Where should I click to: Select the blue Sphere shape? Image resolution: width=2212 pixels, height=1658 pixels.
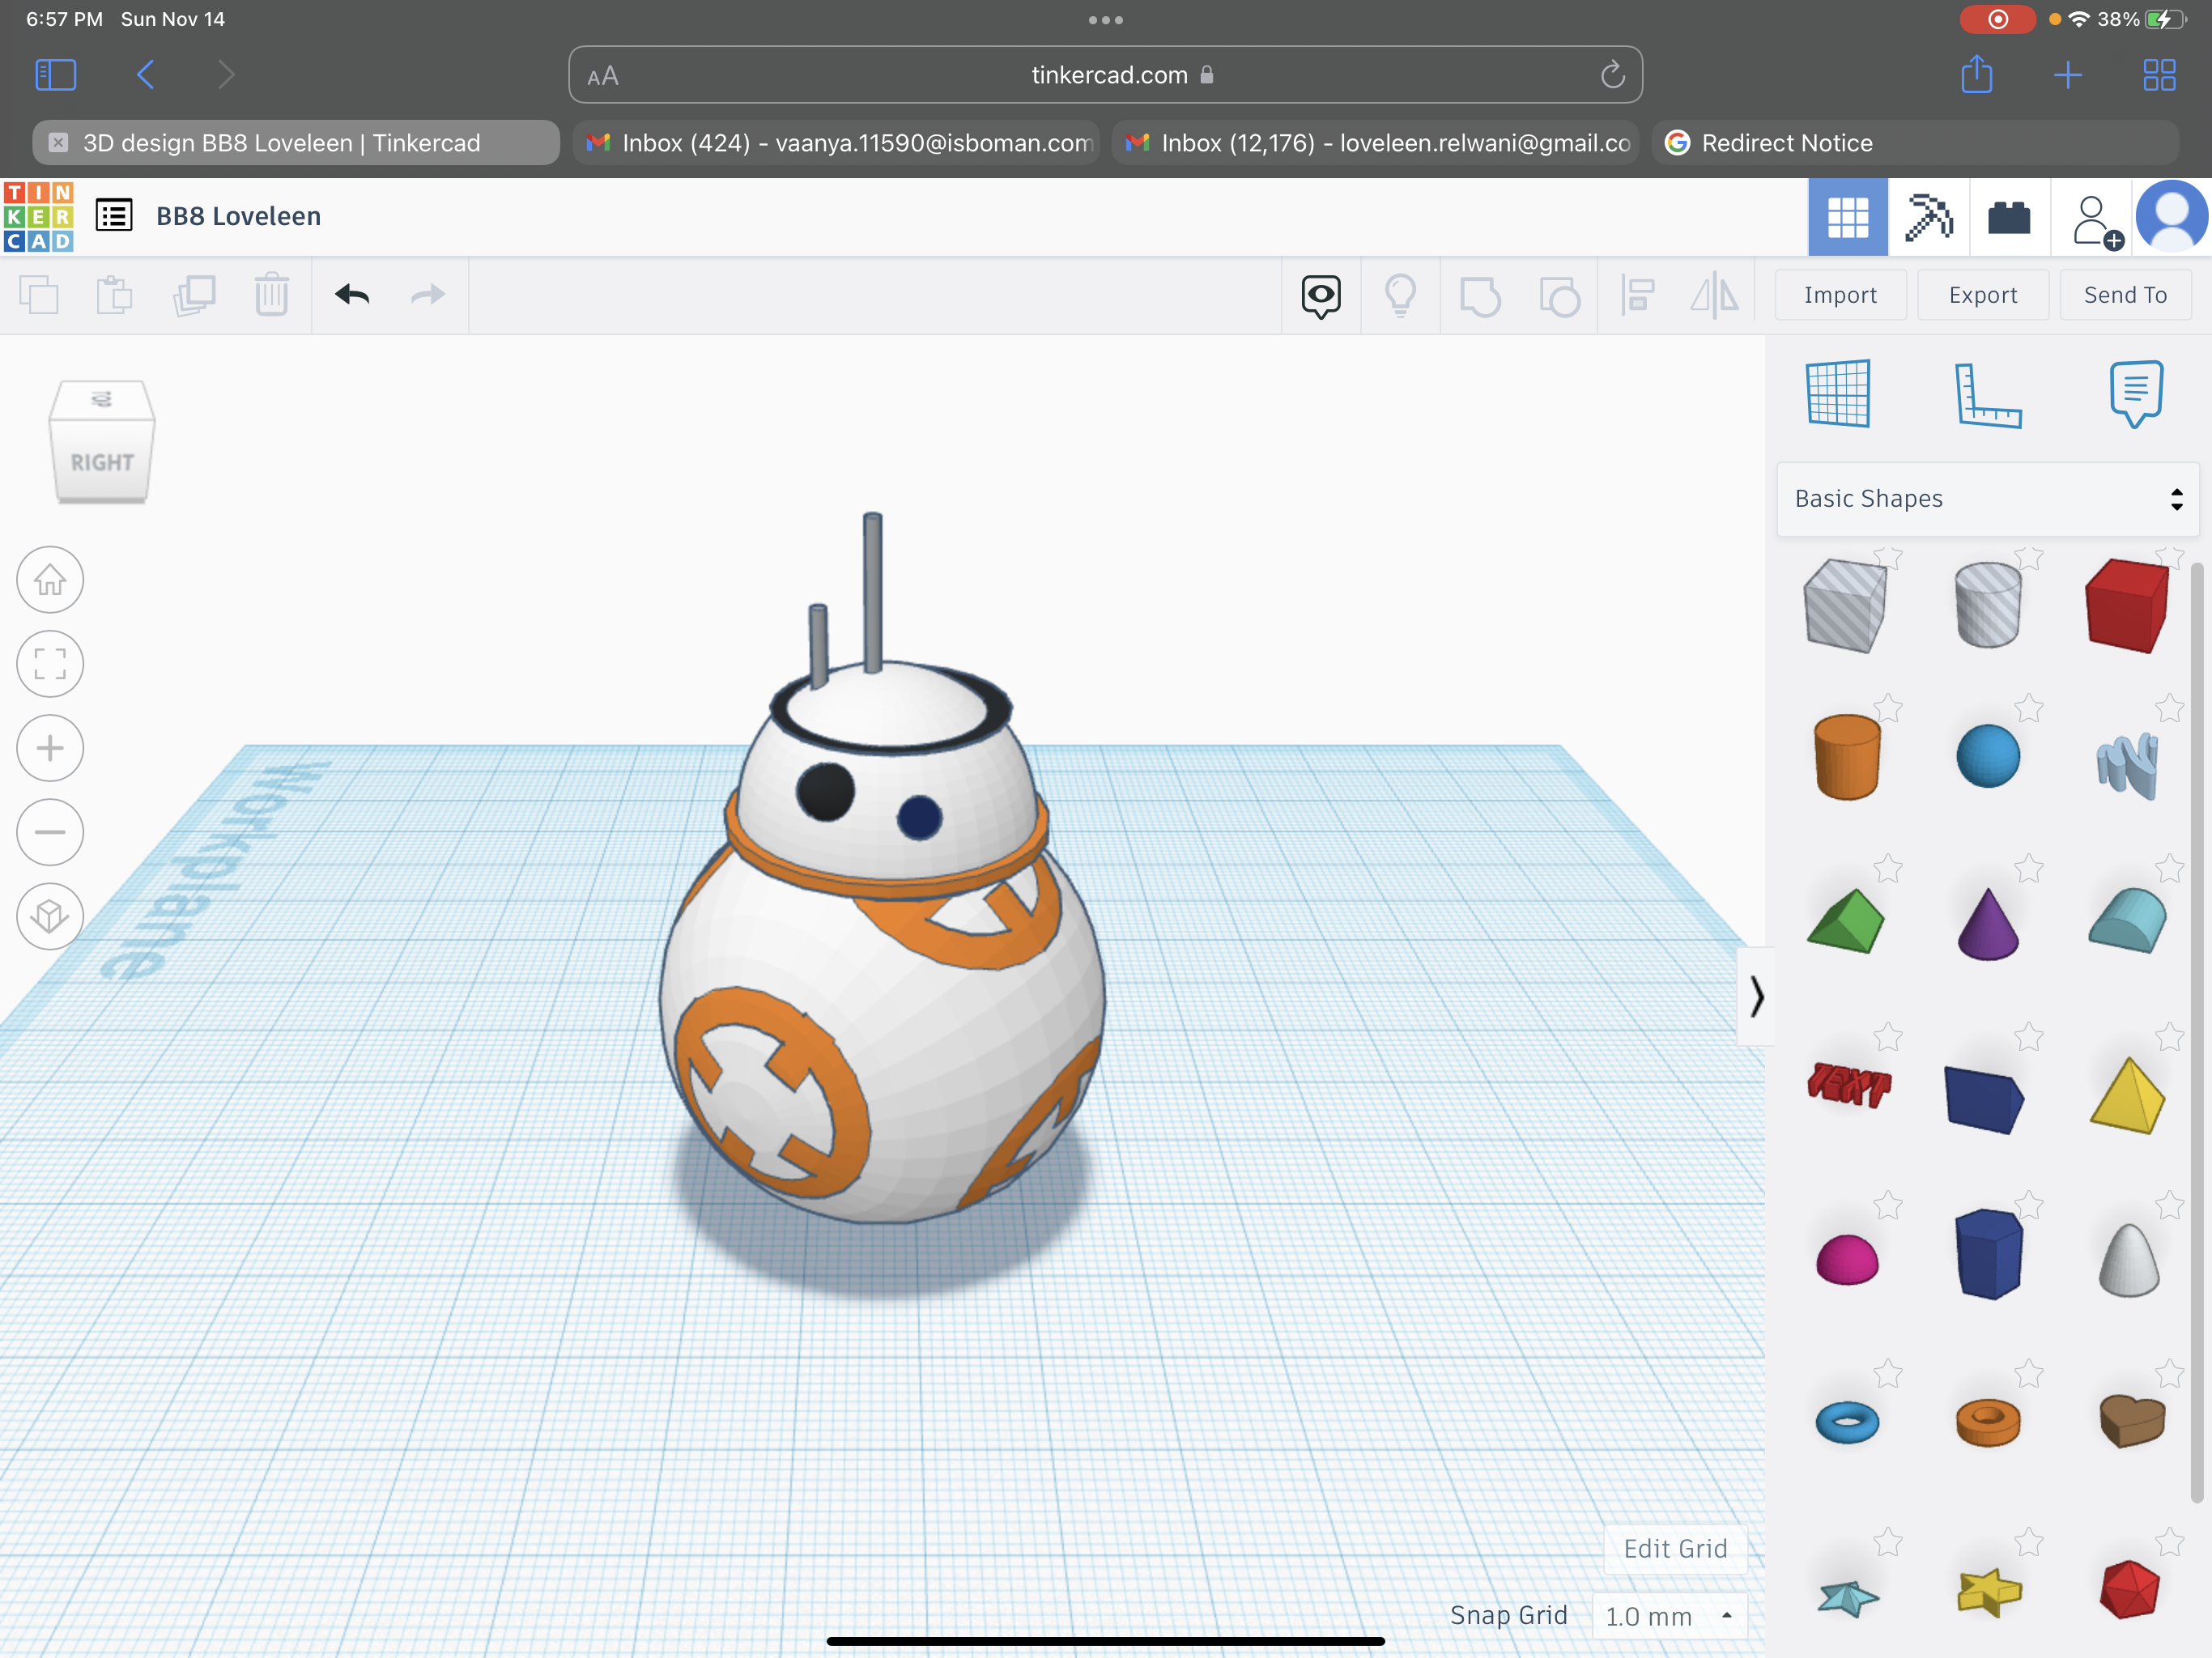click(x=1987, y=757)
